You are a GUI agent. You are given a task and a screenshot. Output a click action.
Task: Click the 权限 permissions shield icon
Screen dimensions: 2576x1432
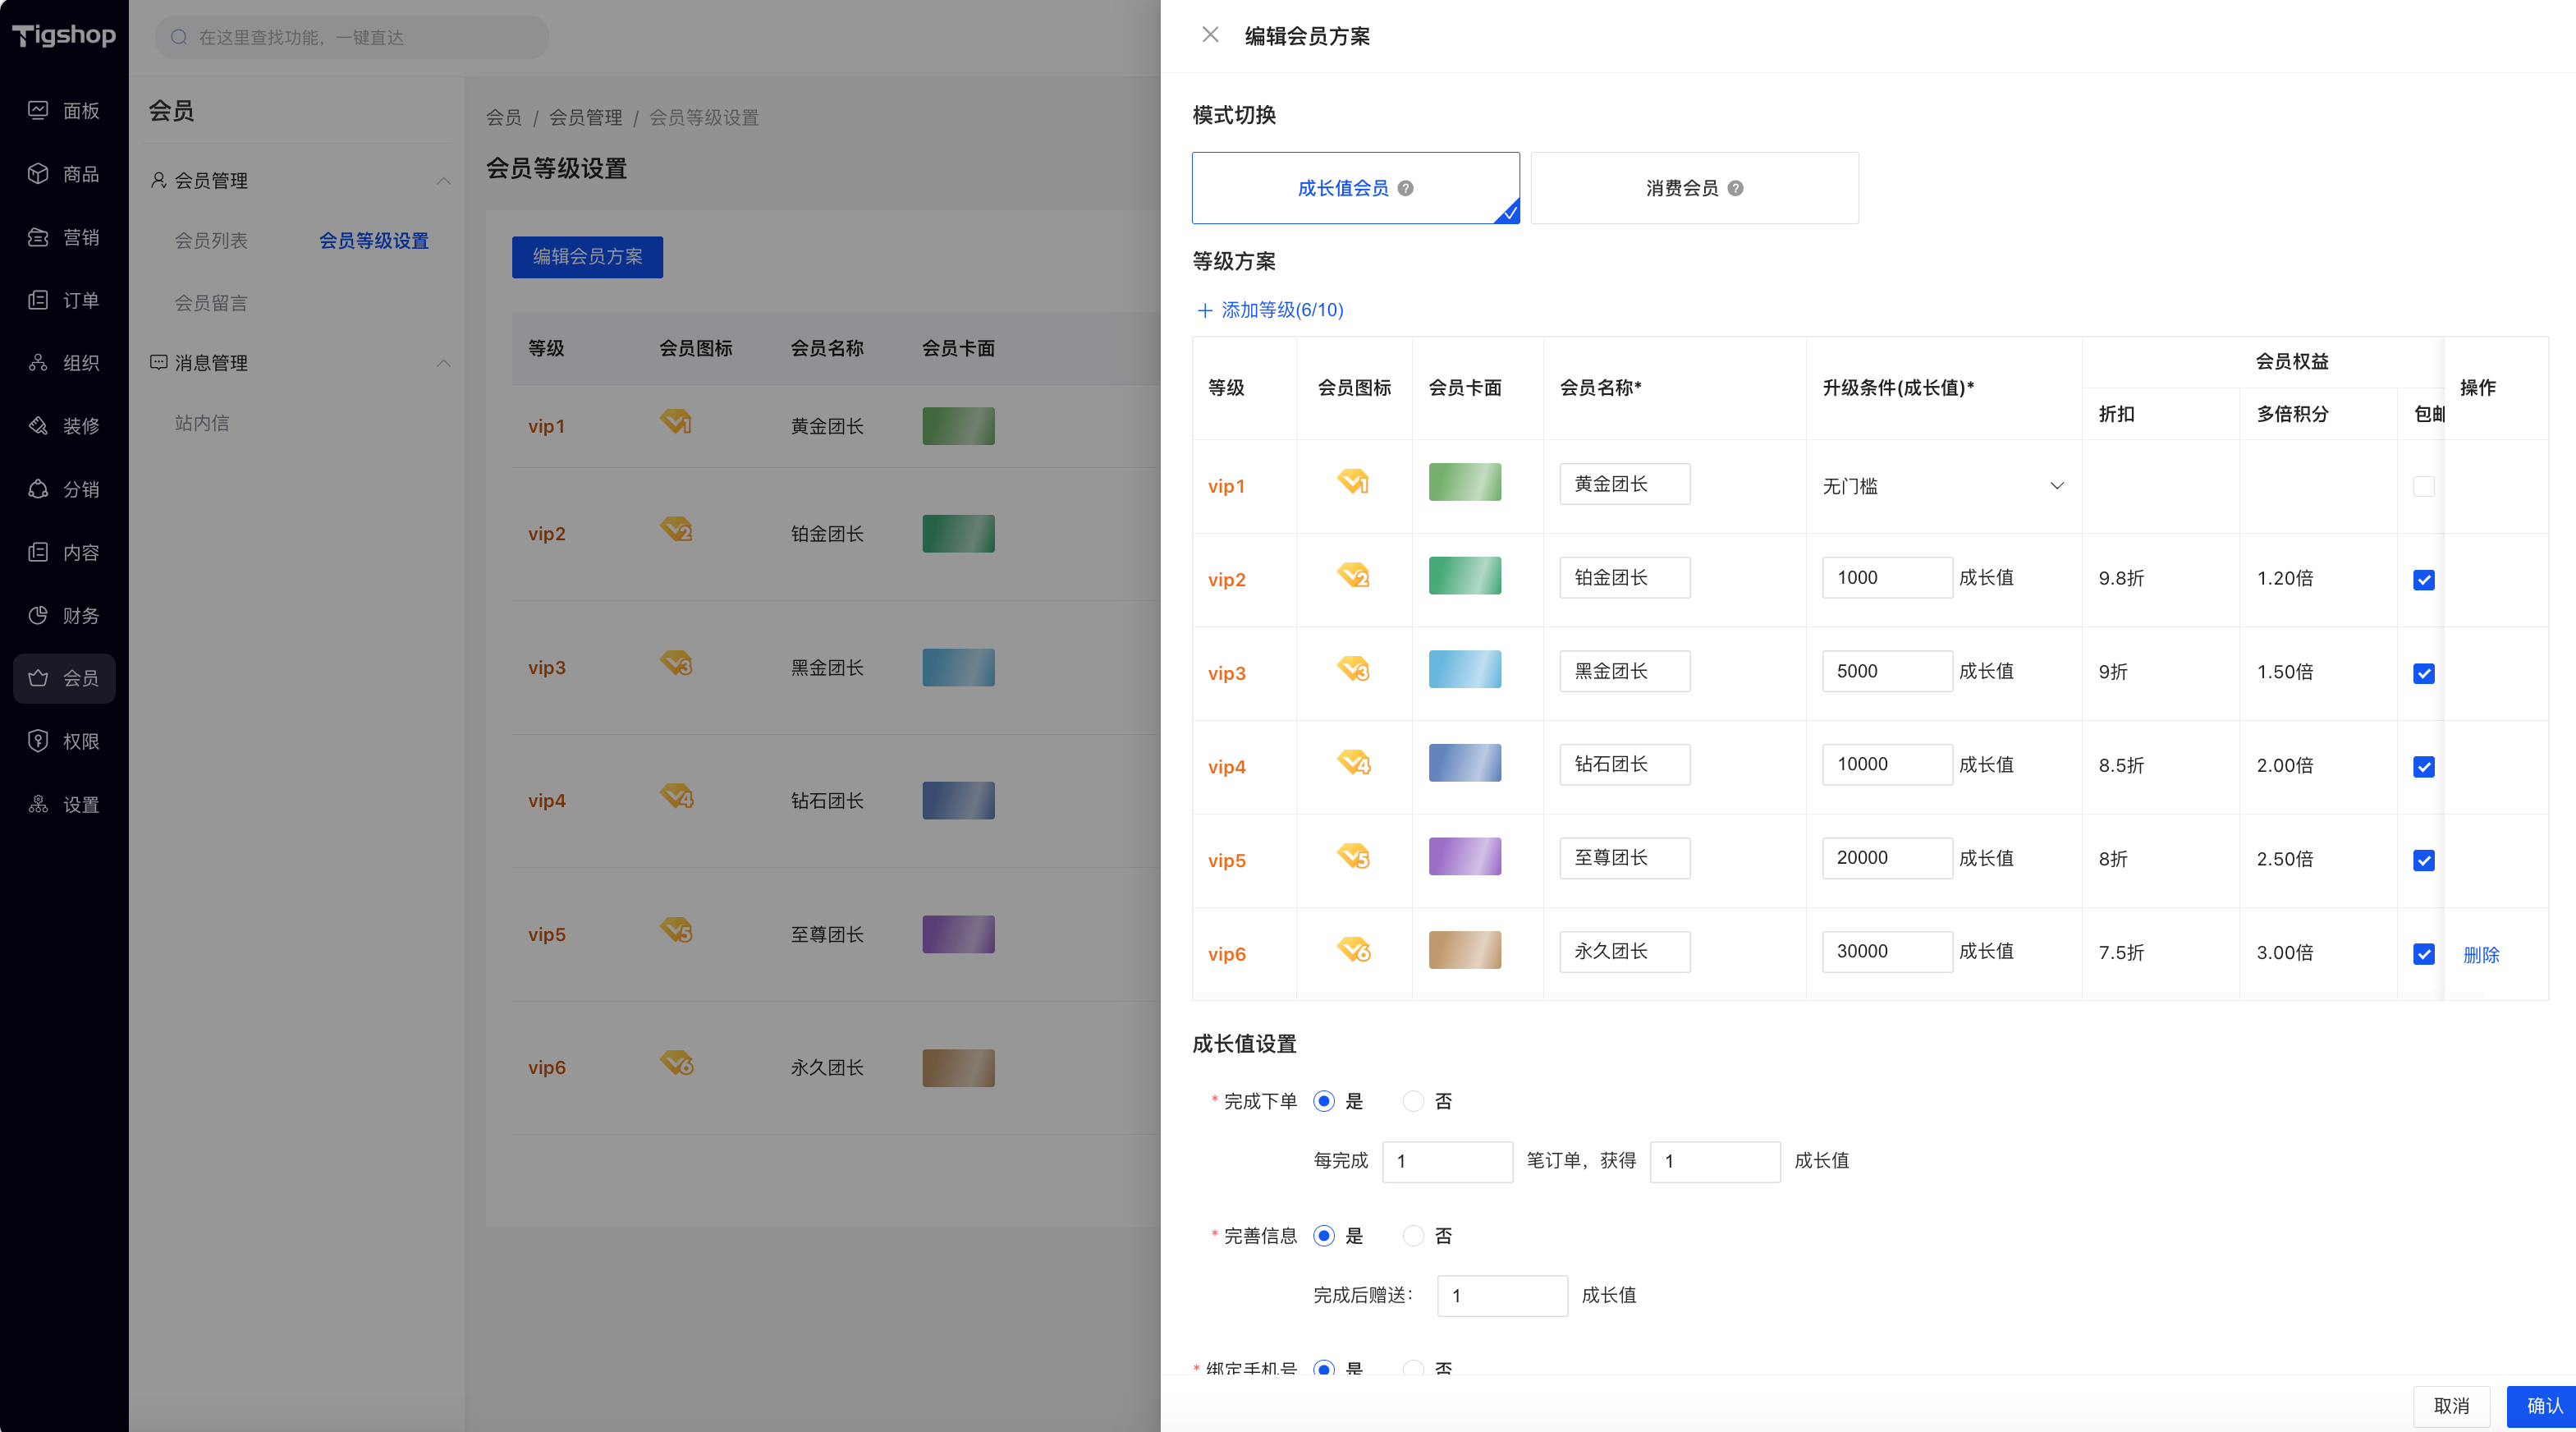click(38, 741)
